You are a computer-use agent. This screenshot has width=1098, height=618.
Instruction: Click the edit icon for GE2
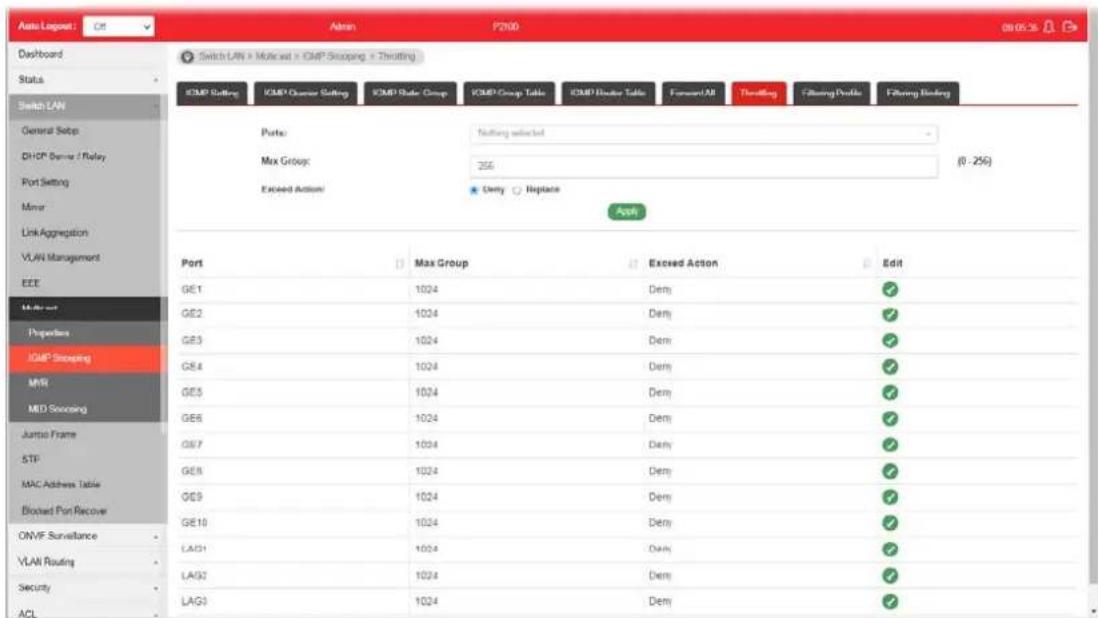pyautogui.click(x=890, y=314)
